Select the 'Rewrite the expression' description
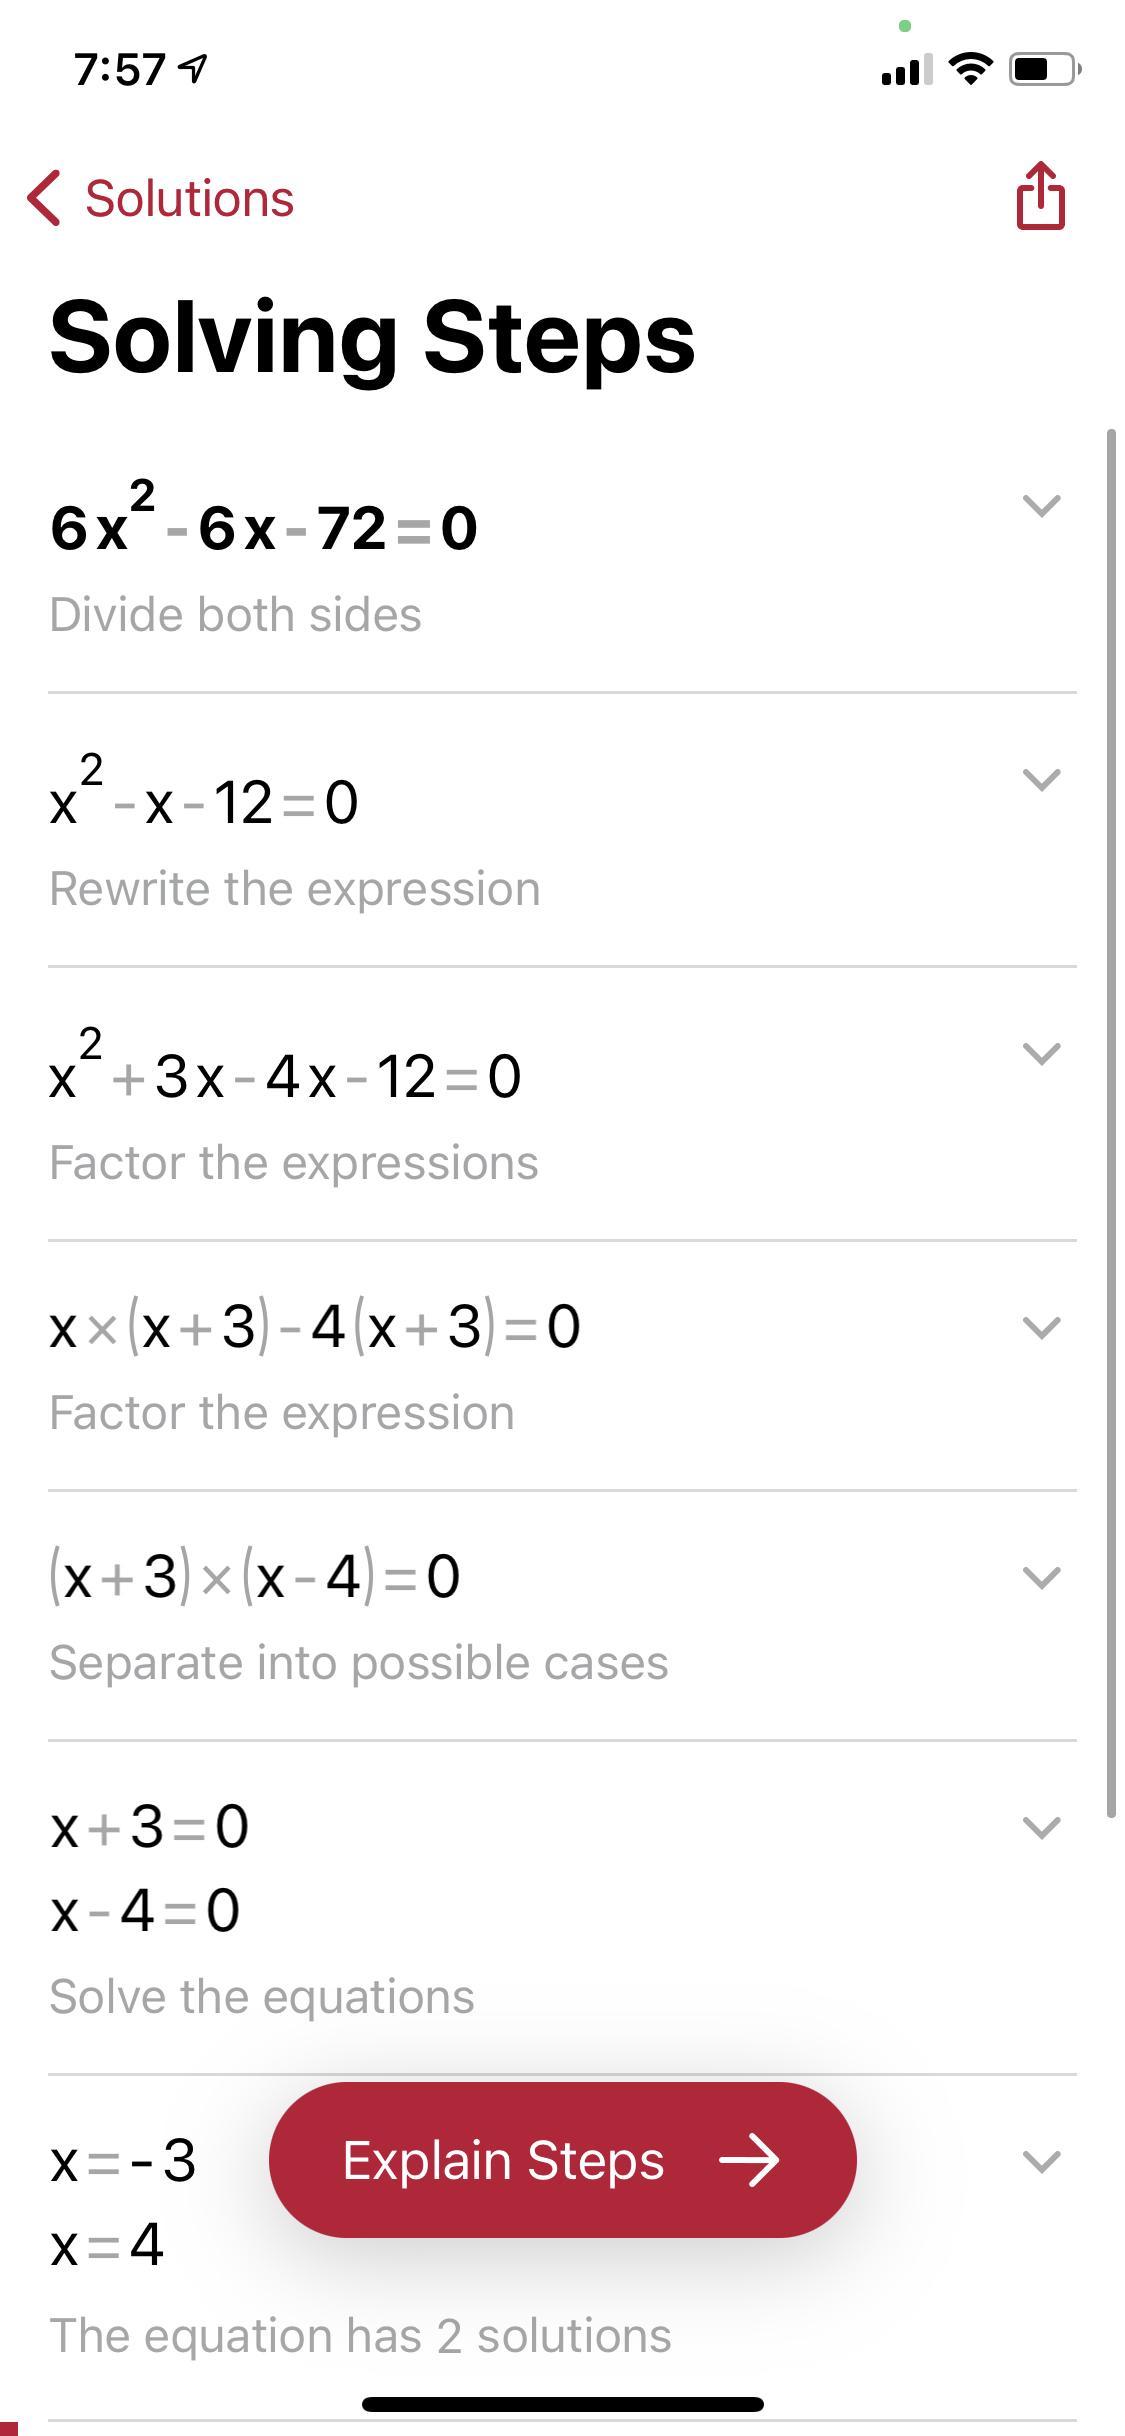This screenshot has width=1125, height=2436. coord(295,889)
